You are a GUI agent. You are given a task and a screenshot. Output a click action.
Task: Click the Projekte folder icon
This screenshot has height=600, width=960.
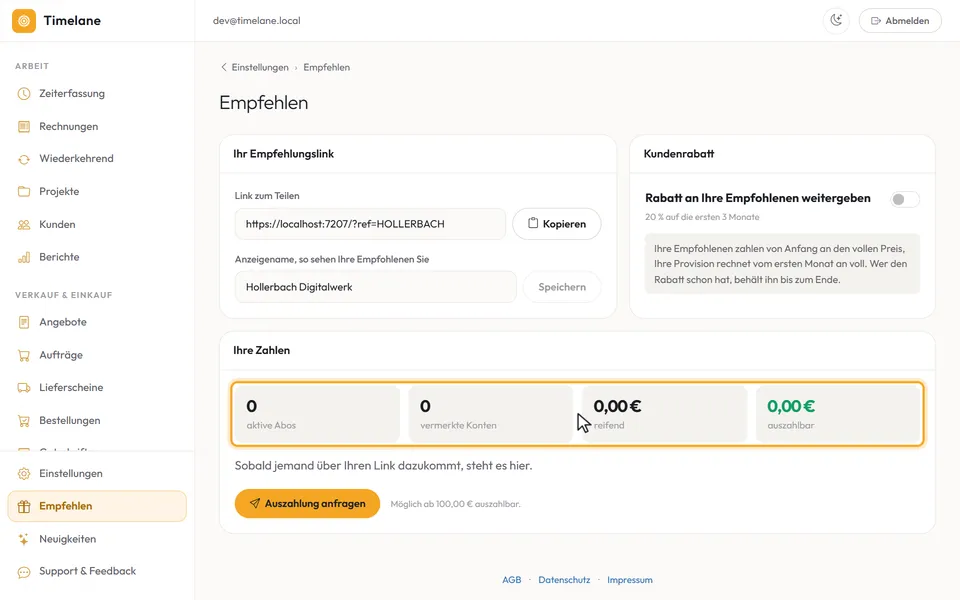point(24,192)
